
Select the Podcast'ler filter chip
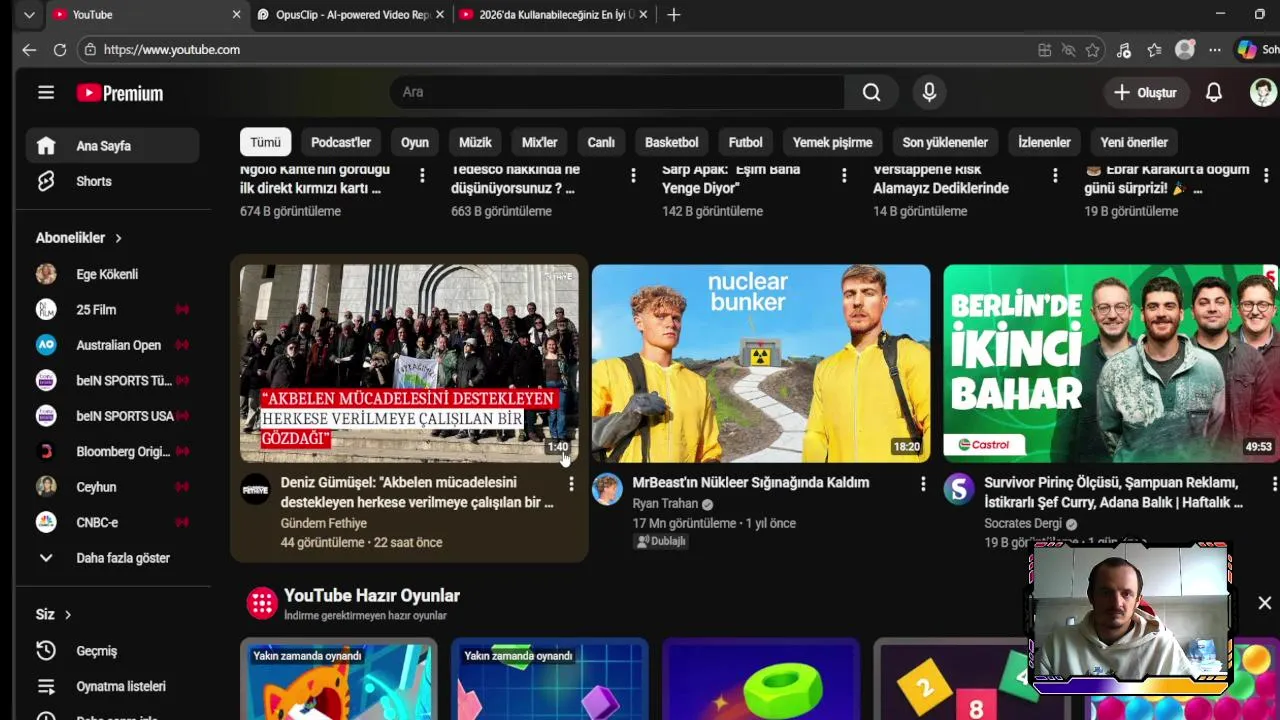341,142
